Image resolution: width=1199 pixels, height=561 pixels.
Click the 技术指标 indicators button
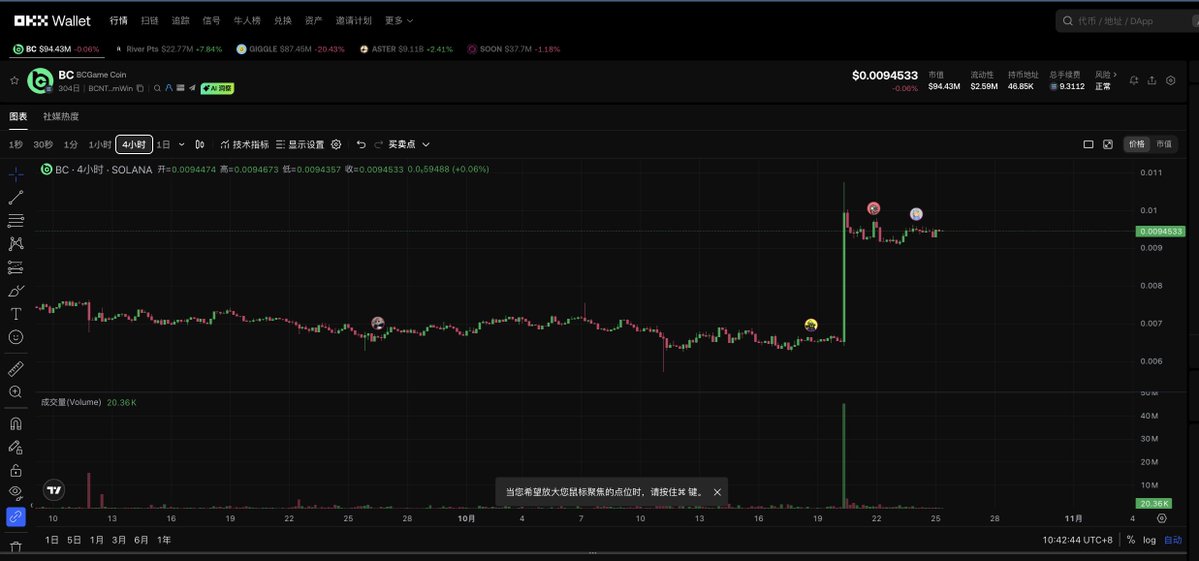[244, 144]
